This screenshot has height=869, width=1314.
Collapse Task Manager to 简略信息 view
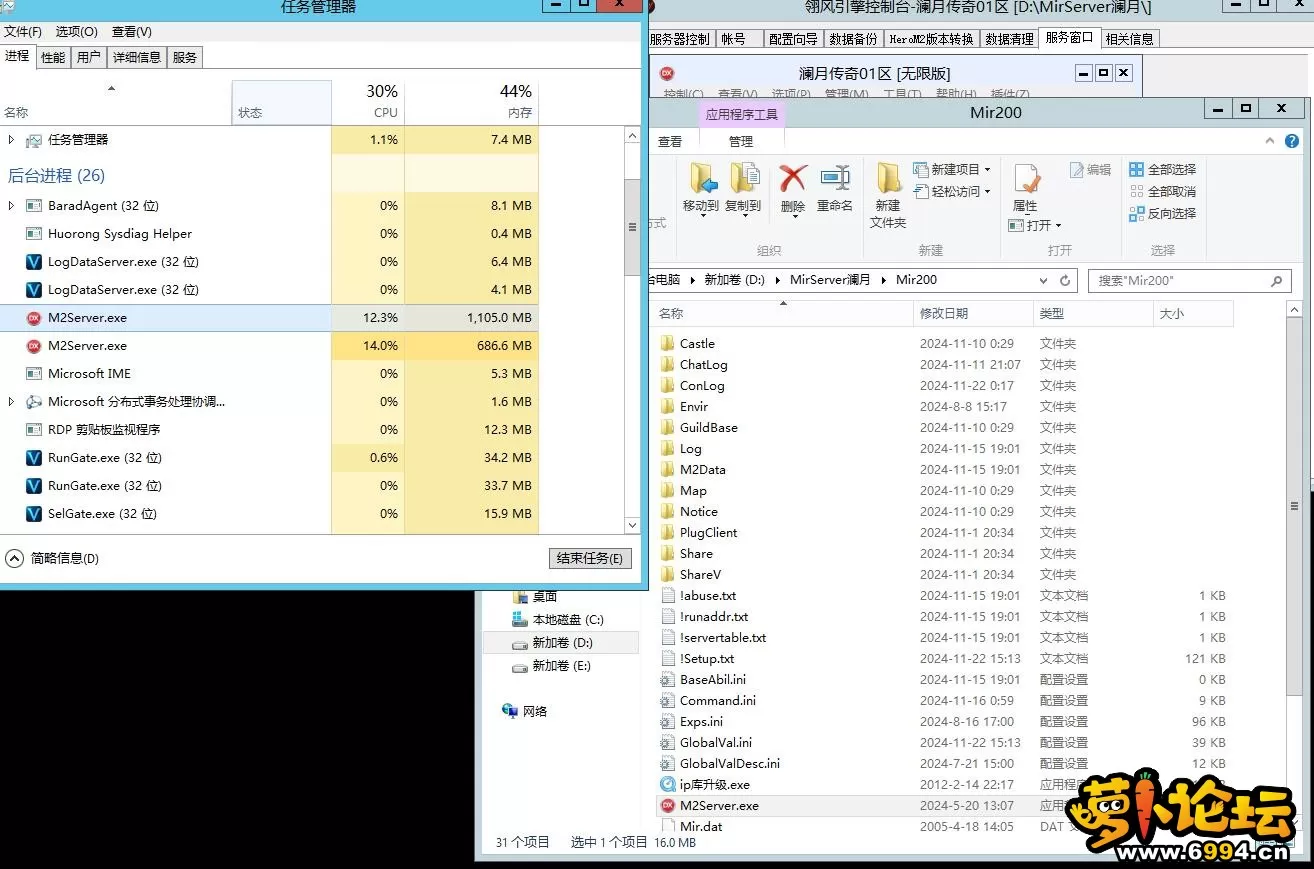coord(53,558)
